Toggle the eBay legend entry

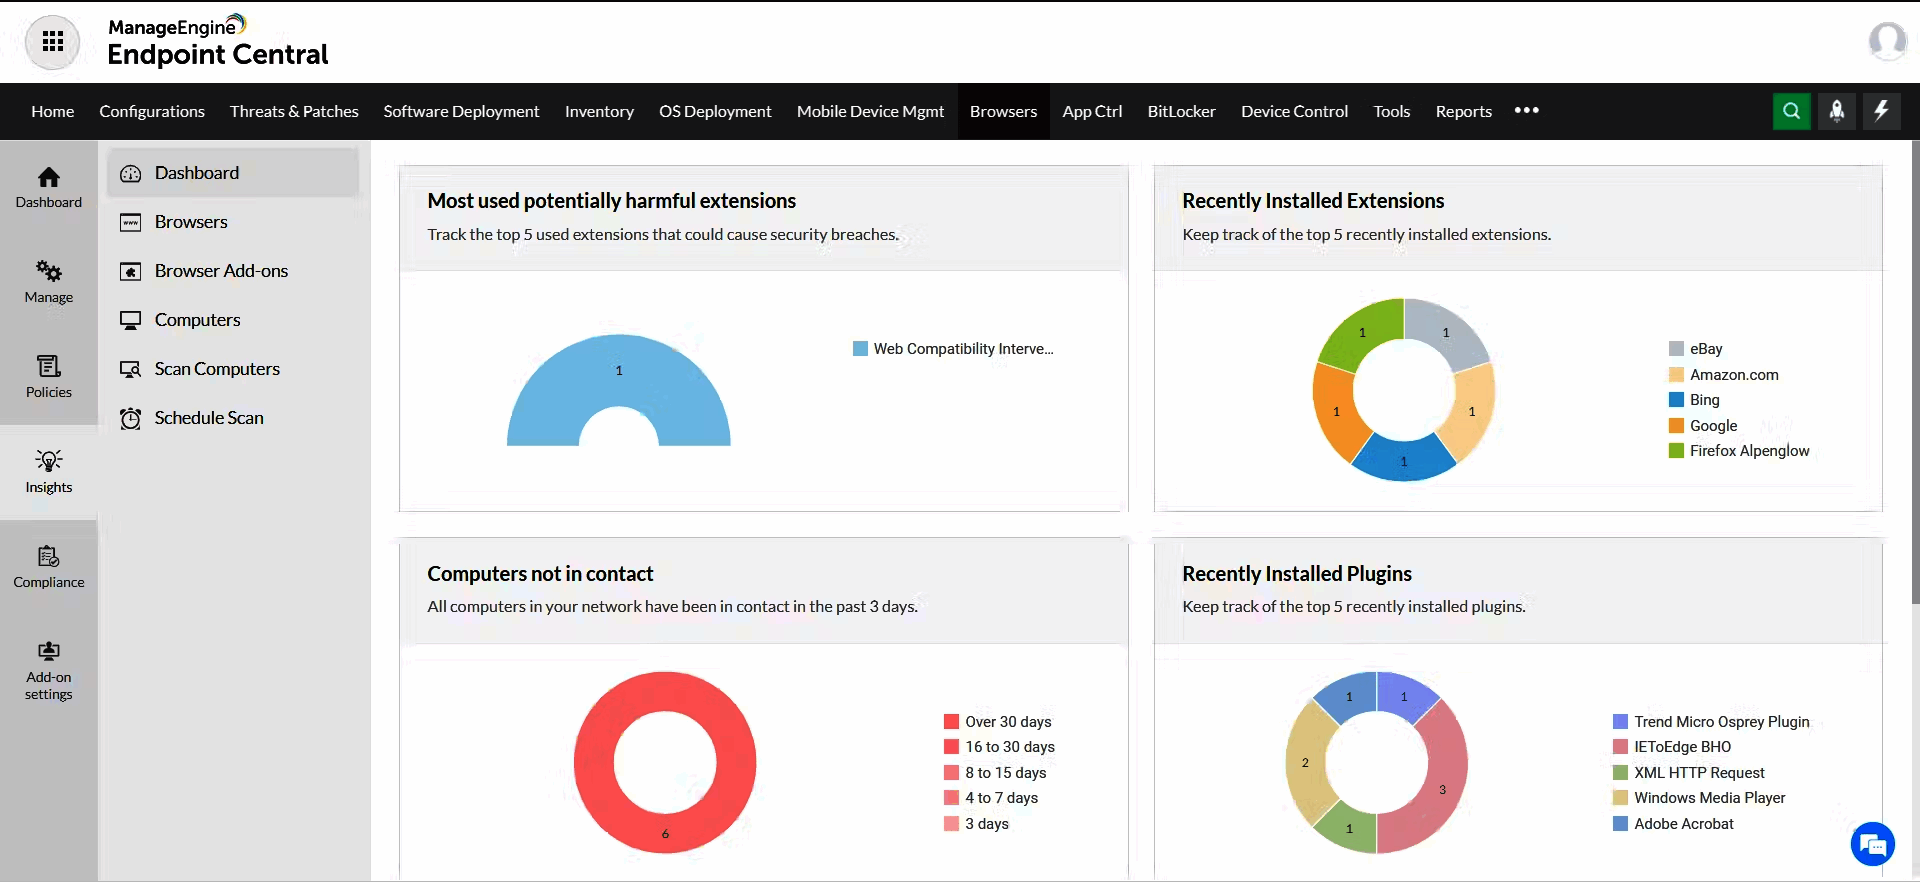pyautogui.click(x=1705, y=349)
